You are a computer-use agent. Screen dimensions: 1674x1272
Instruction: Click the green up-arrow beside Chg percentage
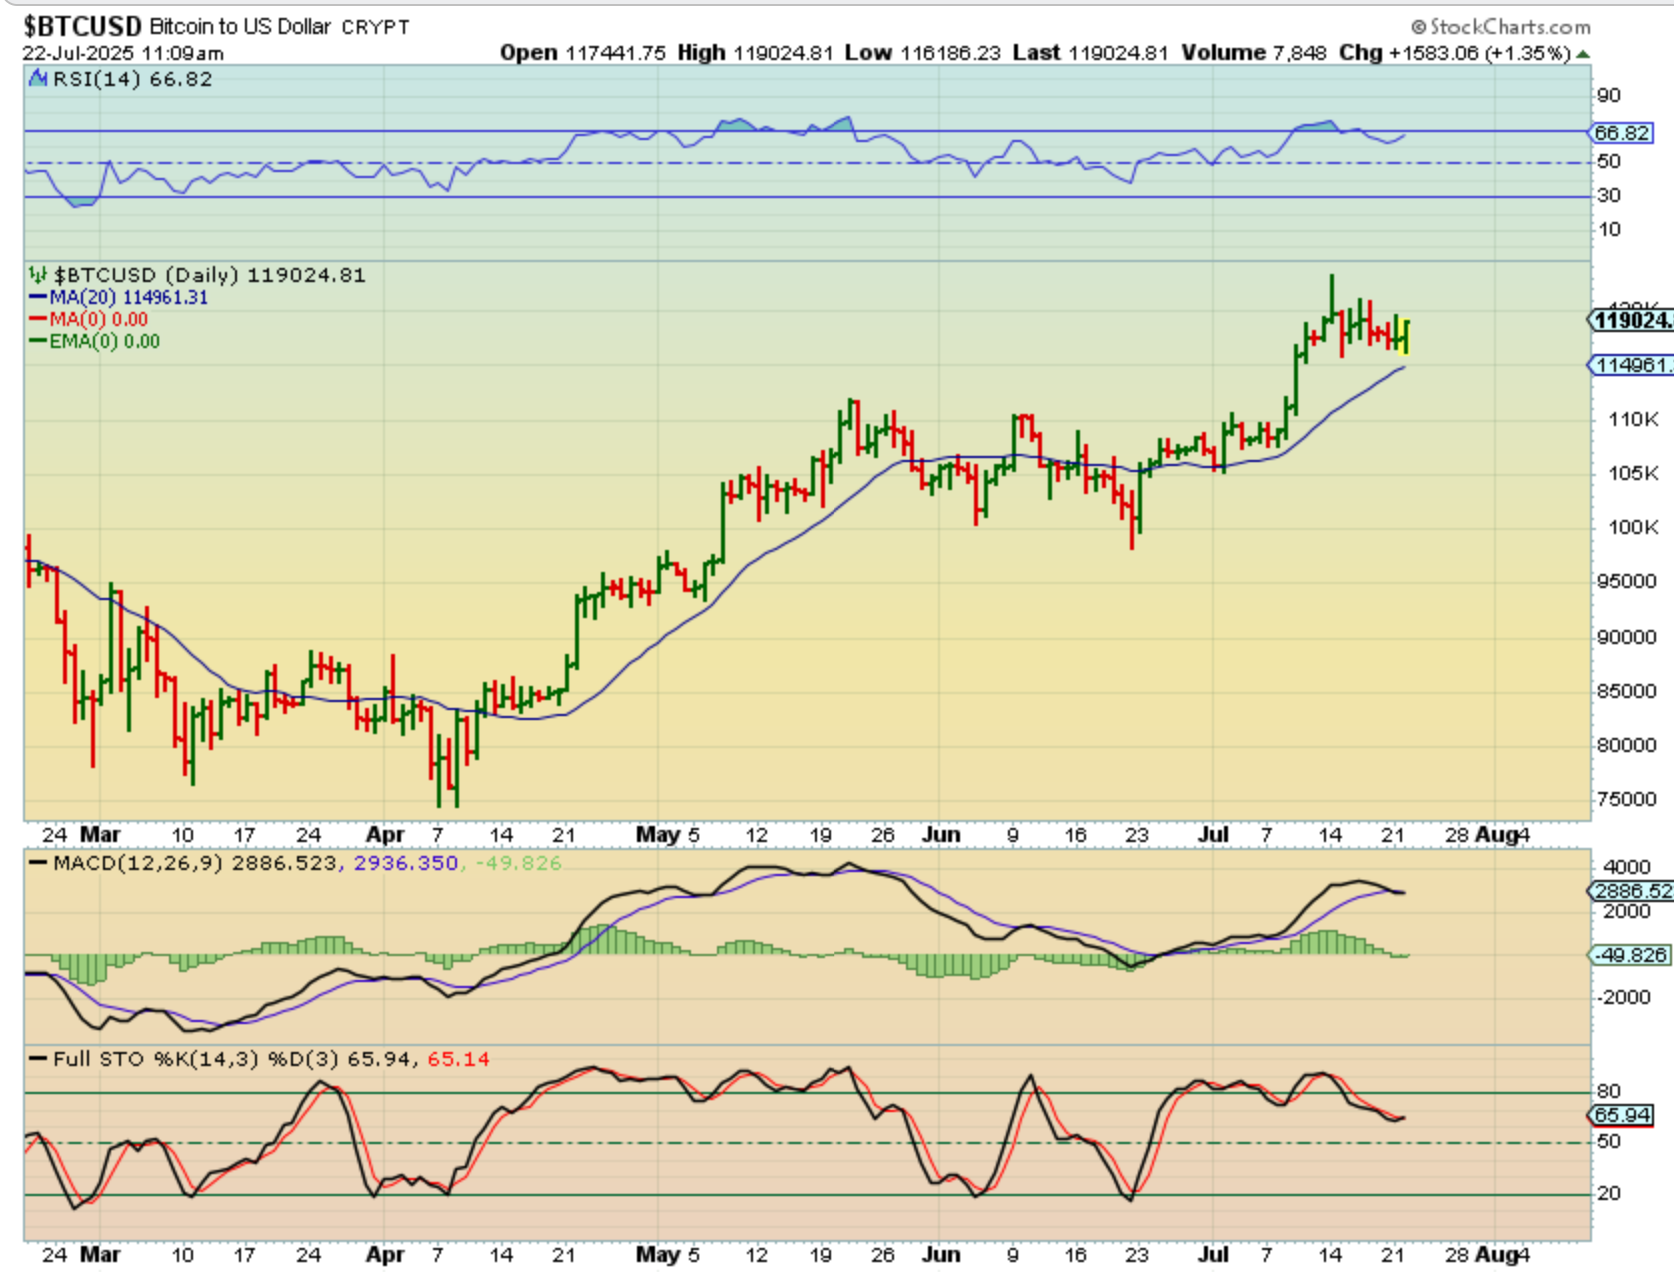pos(1582,54)
